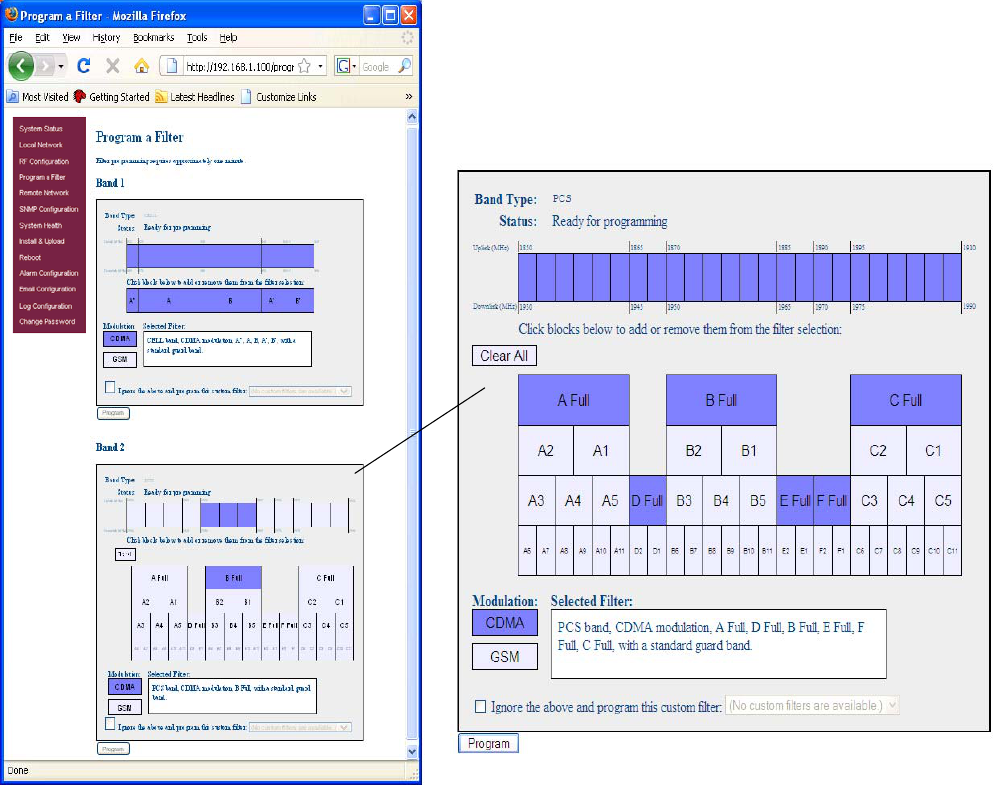
Task: Click the stop loading X icon
Action: [113, 66]
